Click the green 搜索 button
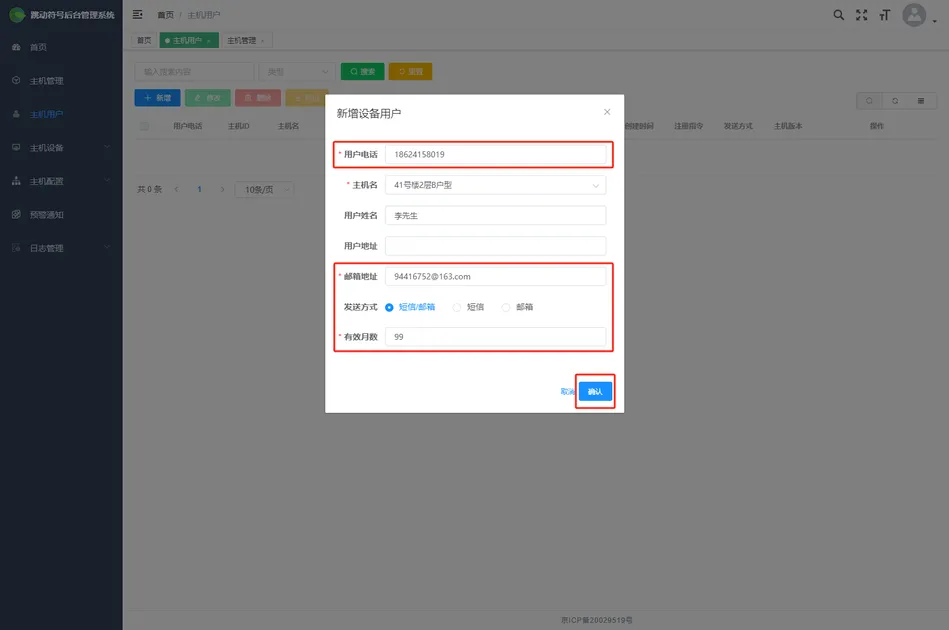 [x=363, y=71]
